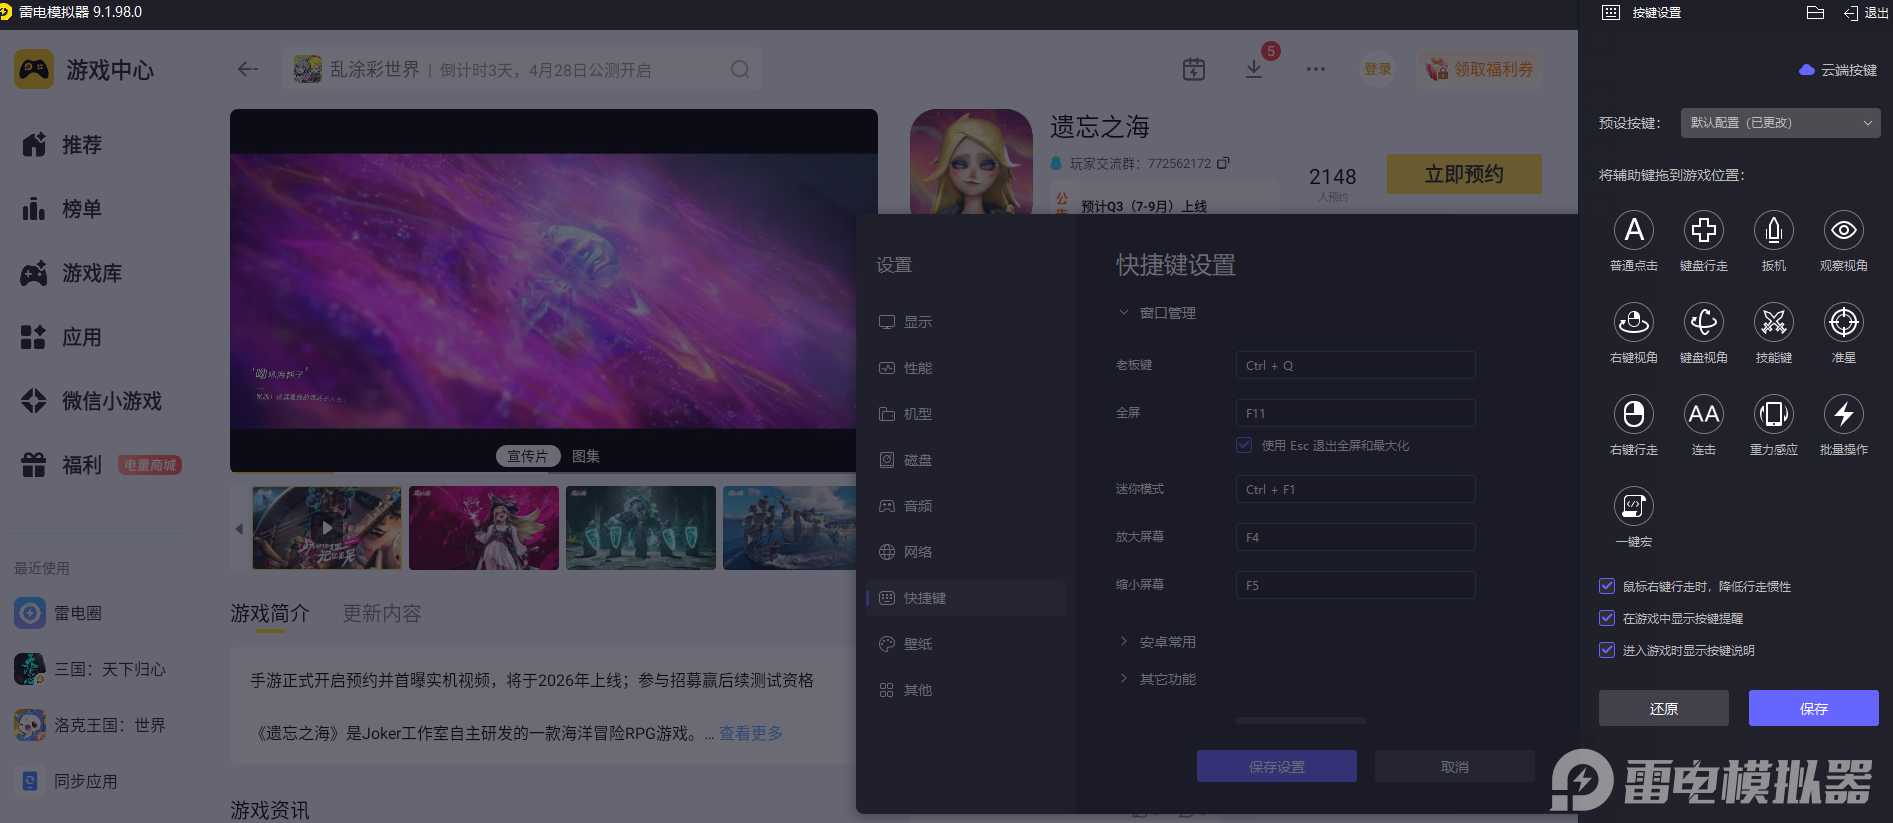Toggle 鼠标右键行走时降低行走惯性 checkbox

1607,586
